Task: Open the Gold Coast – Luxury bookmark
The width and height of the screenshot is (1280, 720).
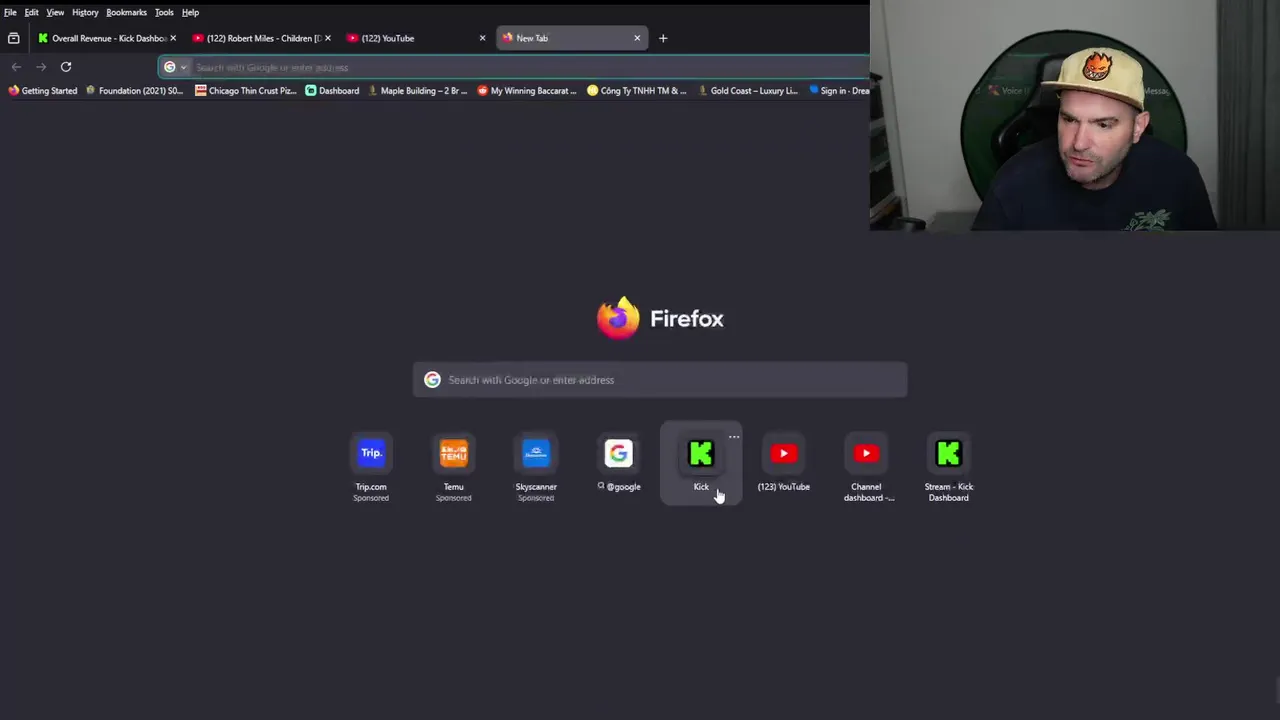Action: [x=748, y=91]
